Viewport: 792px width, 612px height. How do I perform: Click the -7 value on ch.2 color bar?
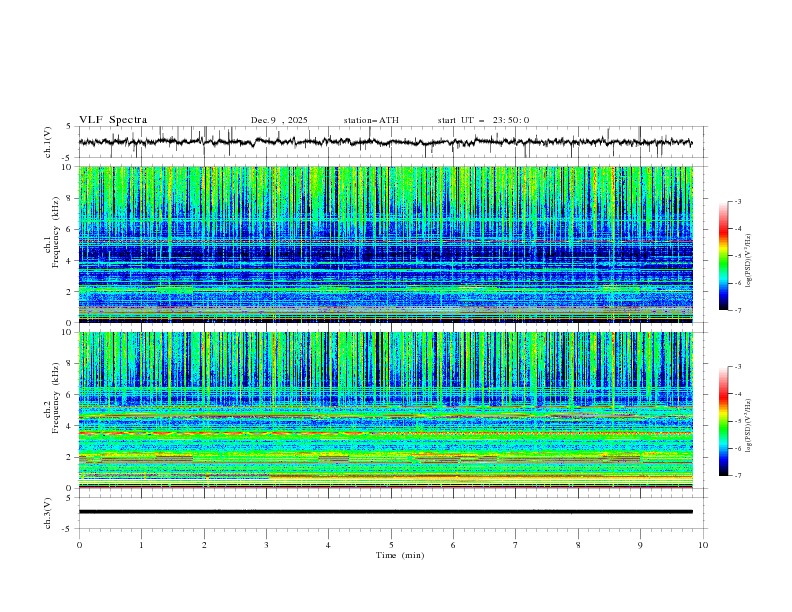pos(739,476)
